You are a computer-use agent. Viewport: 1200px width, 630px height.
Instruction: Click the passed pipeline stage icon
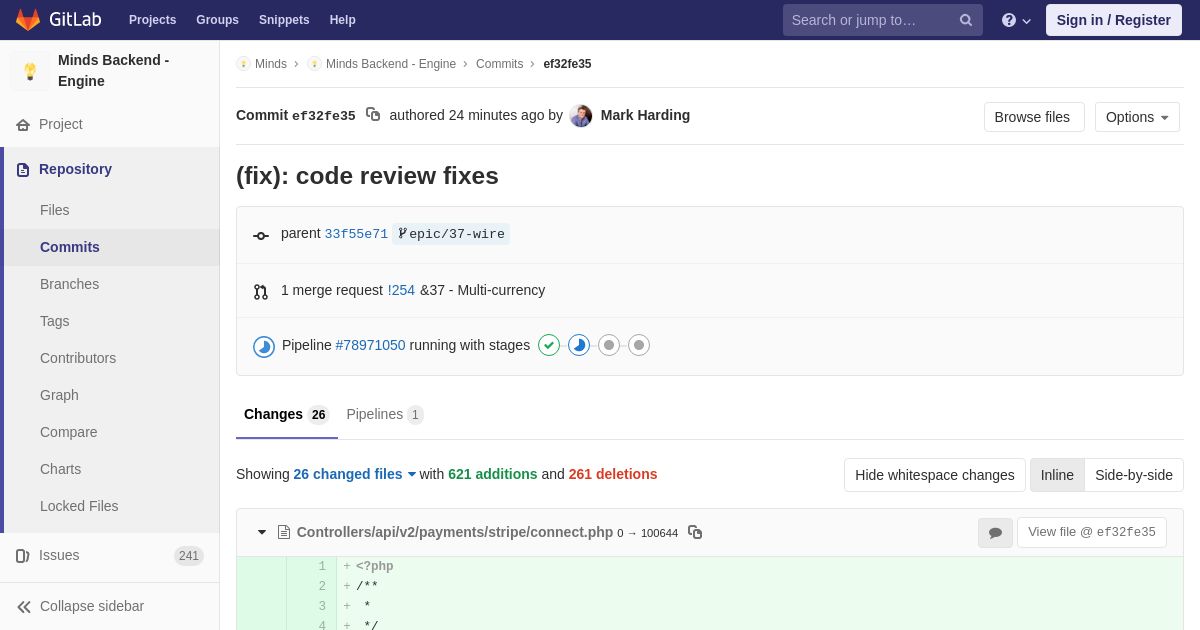click(x=549, y=345)
